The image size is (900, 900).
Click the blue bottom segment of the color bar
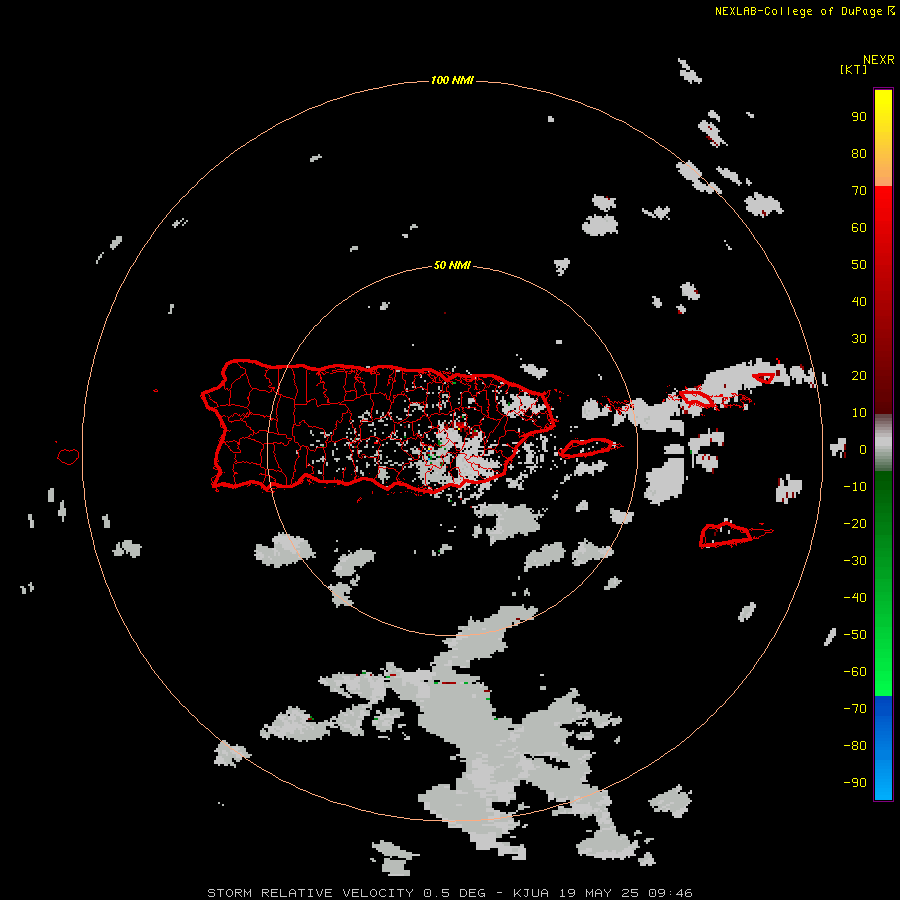[883, 747]
